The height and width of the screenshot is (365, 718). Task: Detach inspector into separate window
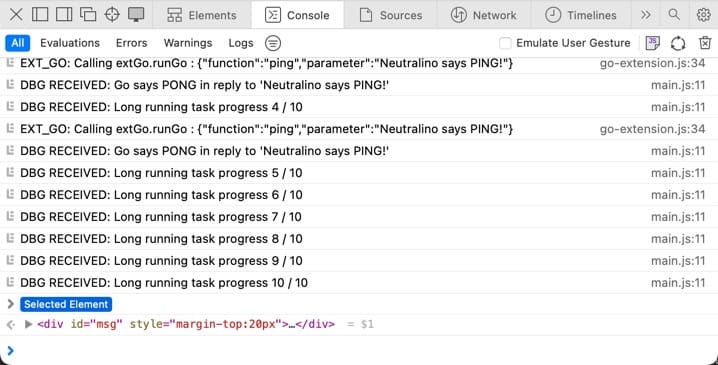click(x=88, y=15)
